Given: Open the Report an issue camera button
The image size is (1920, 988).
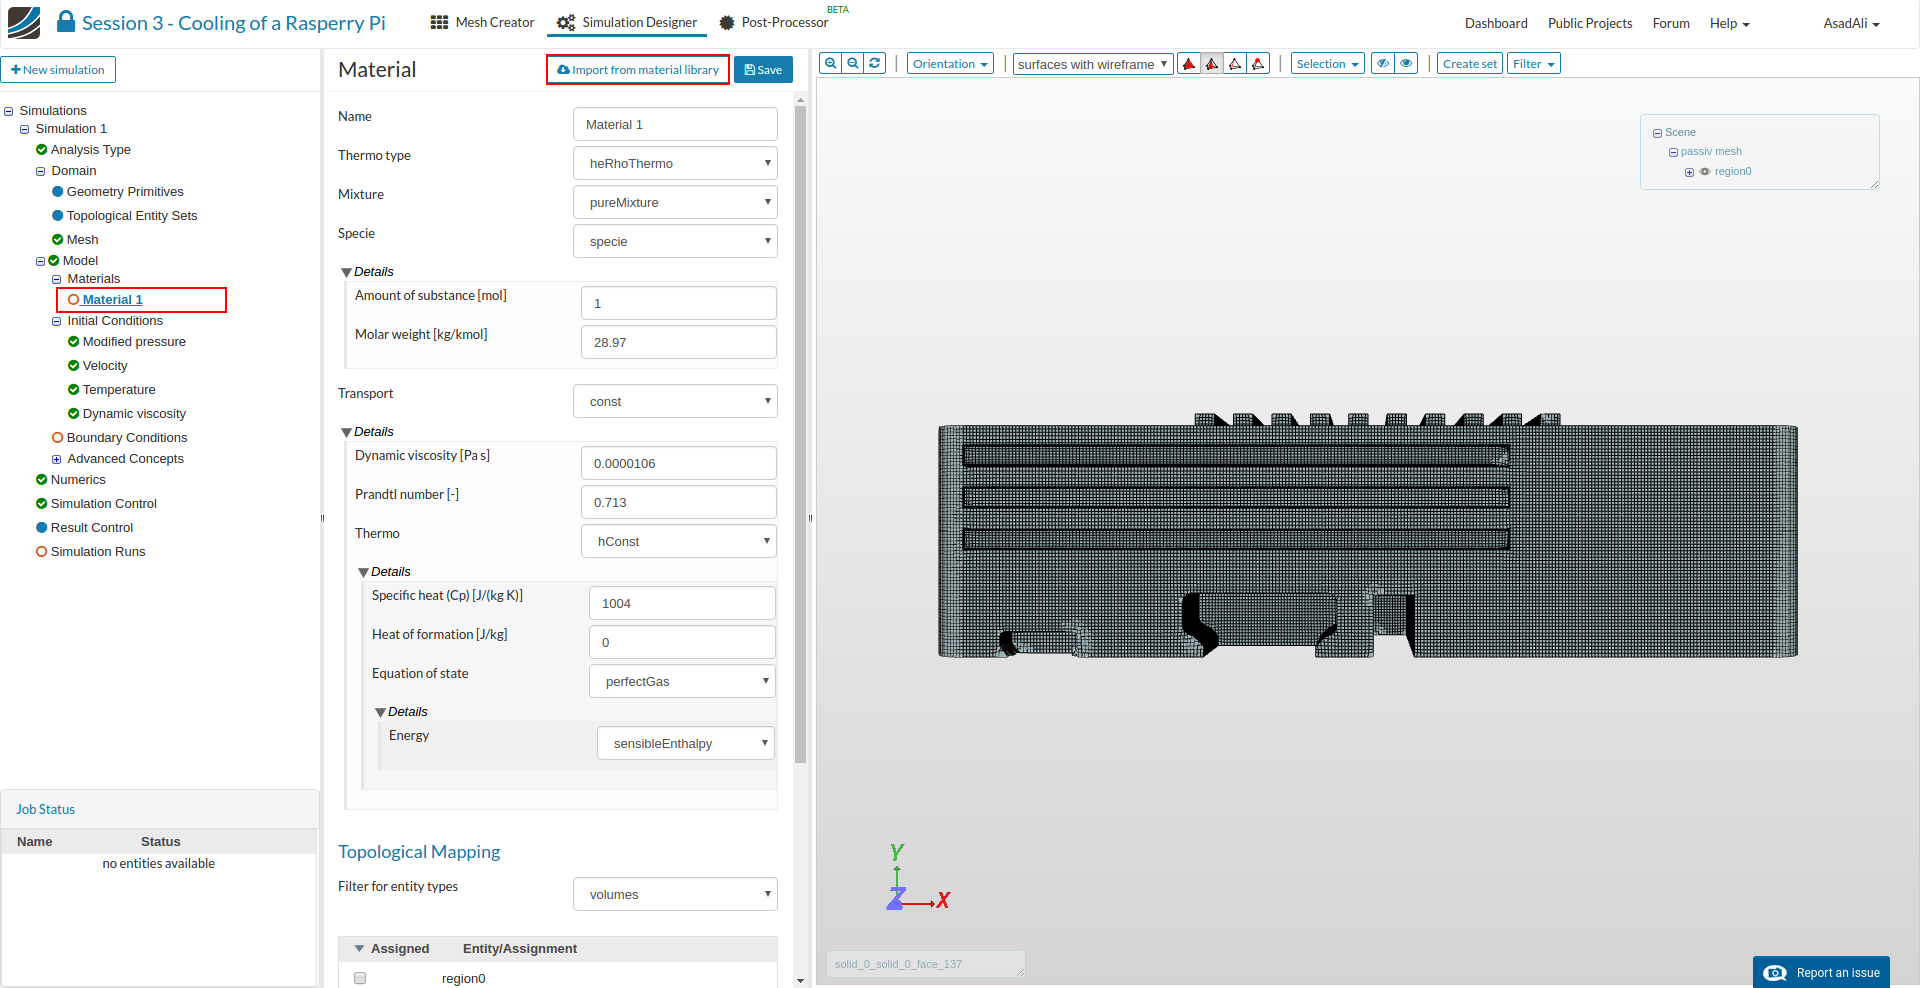Looking at the screenshot, I should (1821, 972).
